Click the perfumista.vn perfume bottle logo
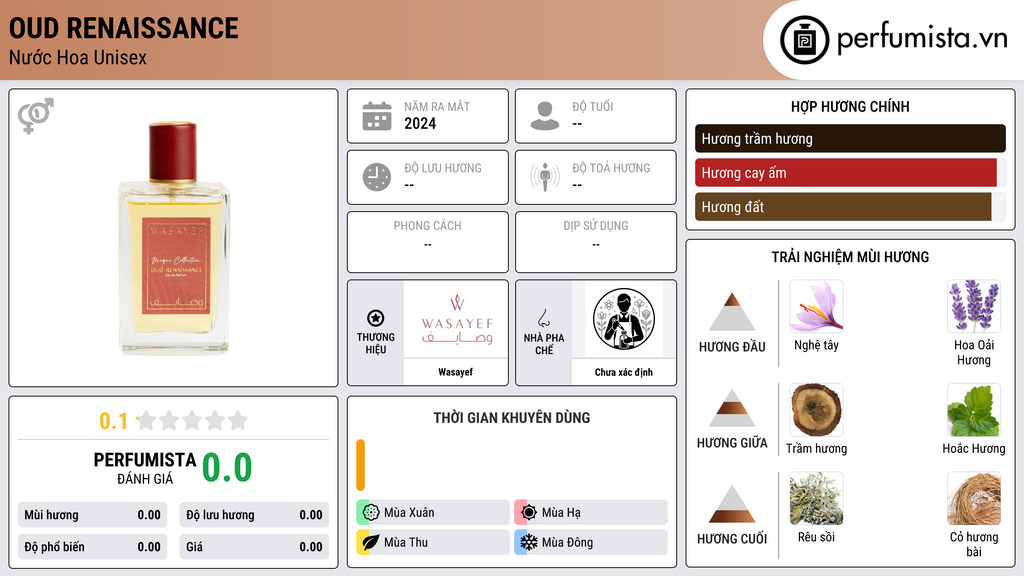The image size is (1024, 576). [804, 40]
